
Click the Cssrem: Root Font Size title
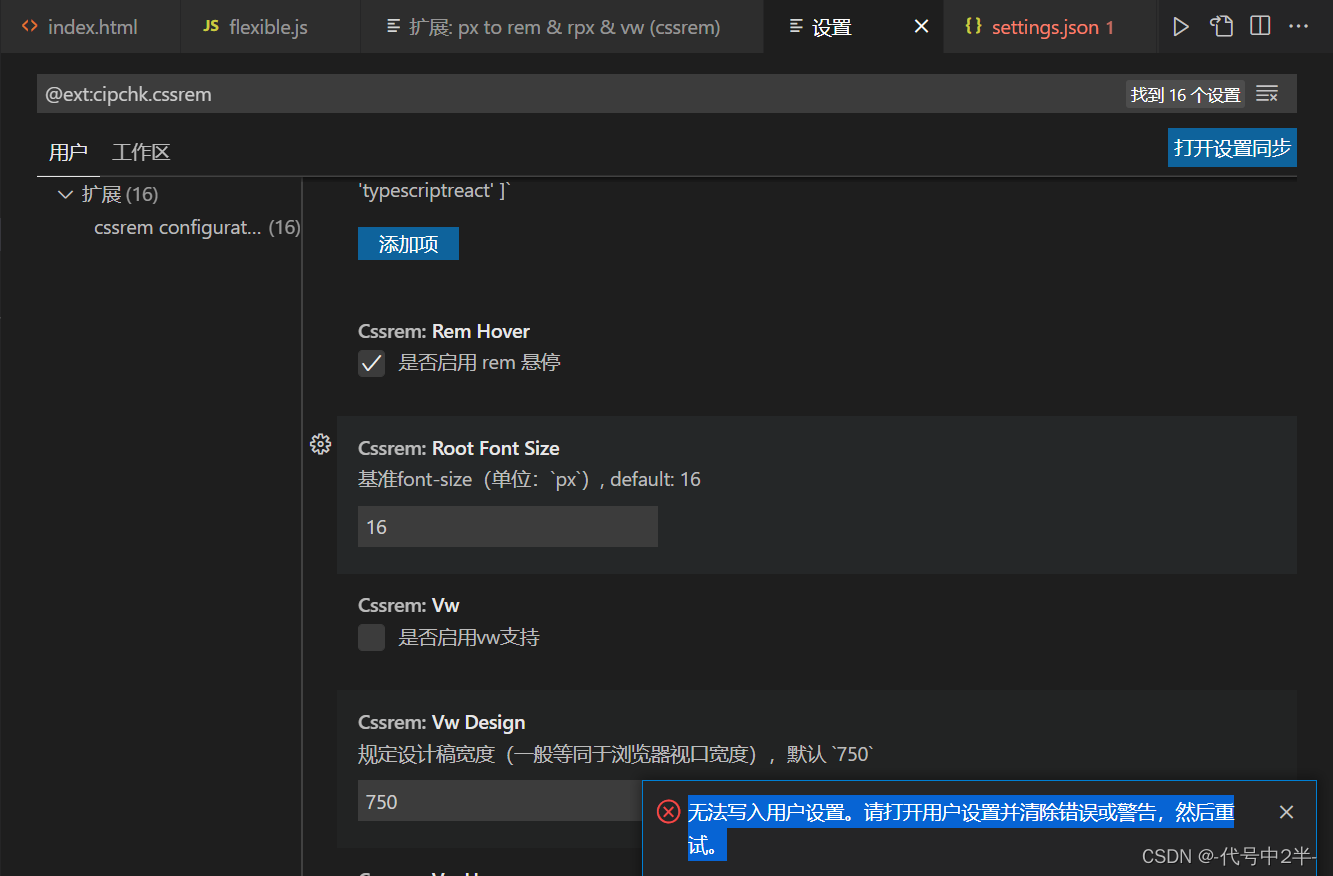pyautogui.click(x=459, y=448)
